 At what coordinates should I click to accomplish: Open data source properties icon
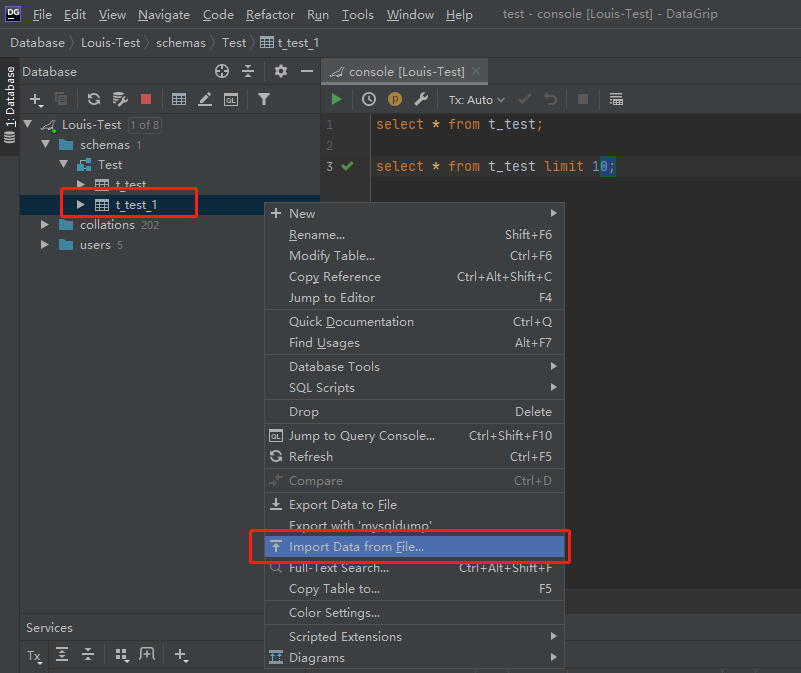(x=120, y=99)
